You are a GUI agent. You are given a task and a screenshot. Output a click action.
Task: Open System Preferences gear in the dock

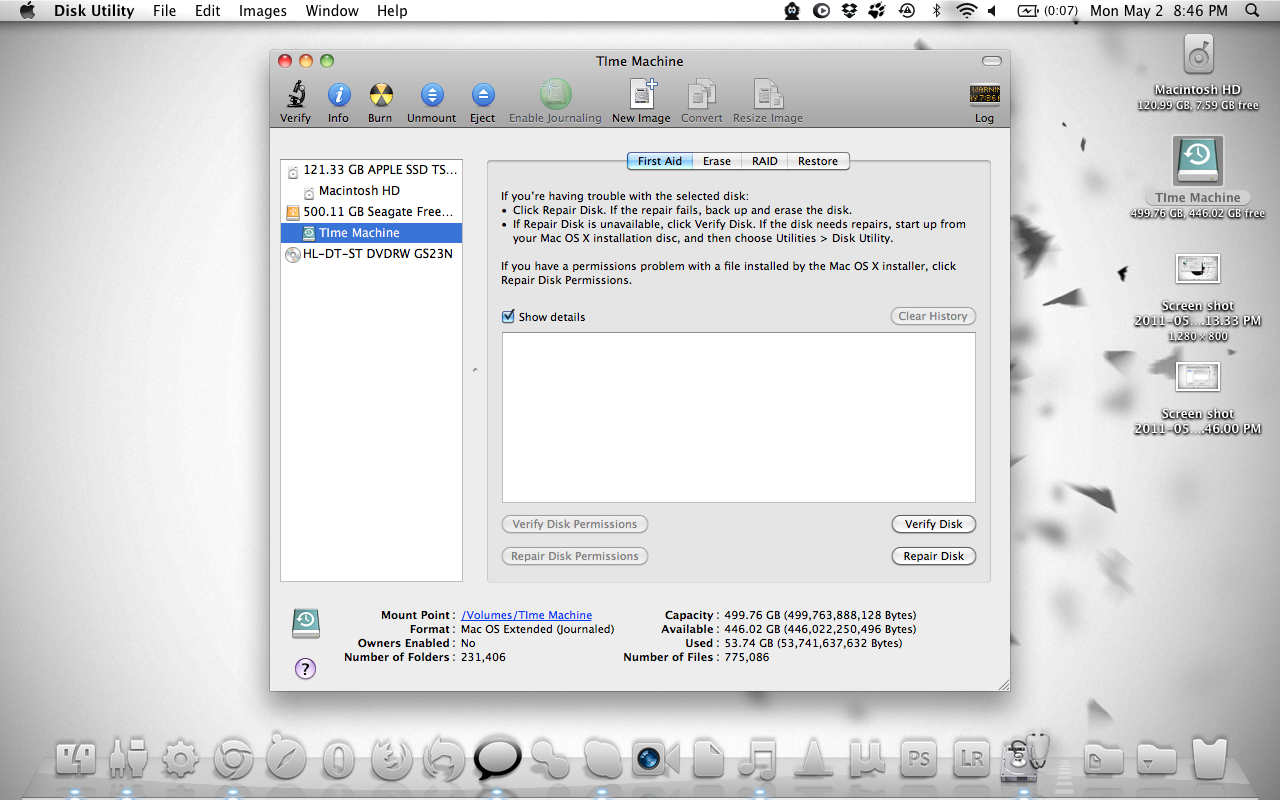coord(180,760)
